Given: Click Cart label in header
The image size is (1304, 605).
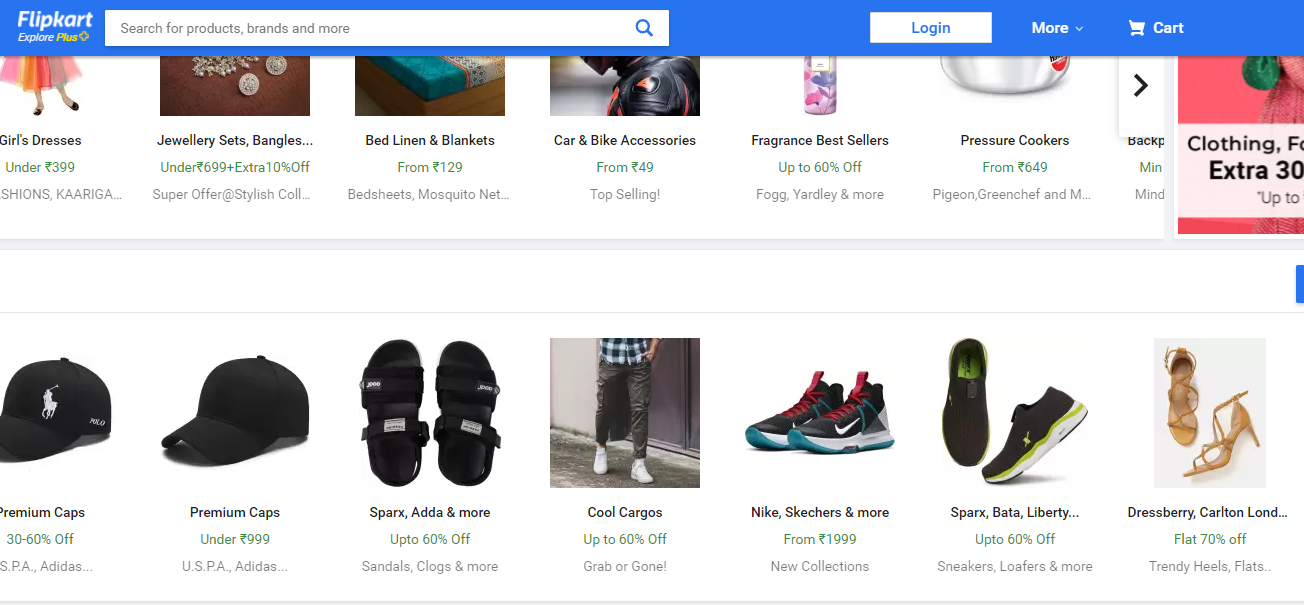Looking at the screenshot, I should [x=1168, y=28].
